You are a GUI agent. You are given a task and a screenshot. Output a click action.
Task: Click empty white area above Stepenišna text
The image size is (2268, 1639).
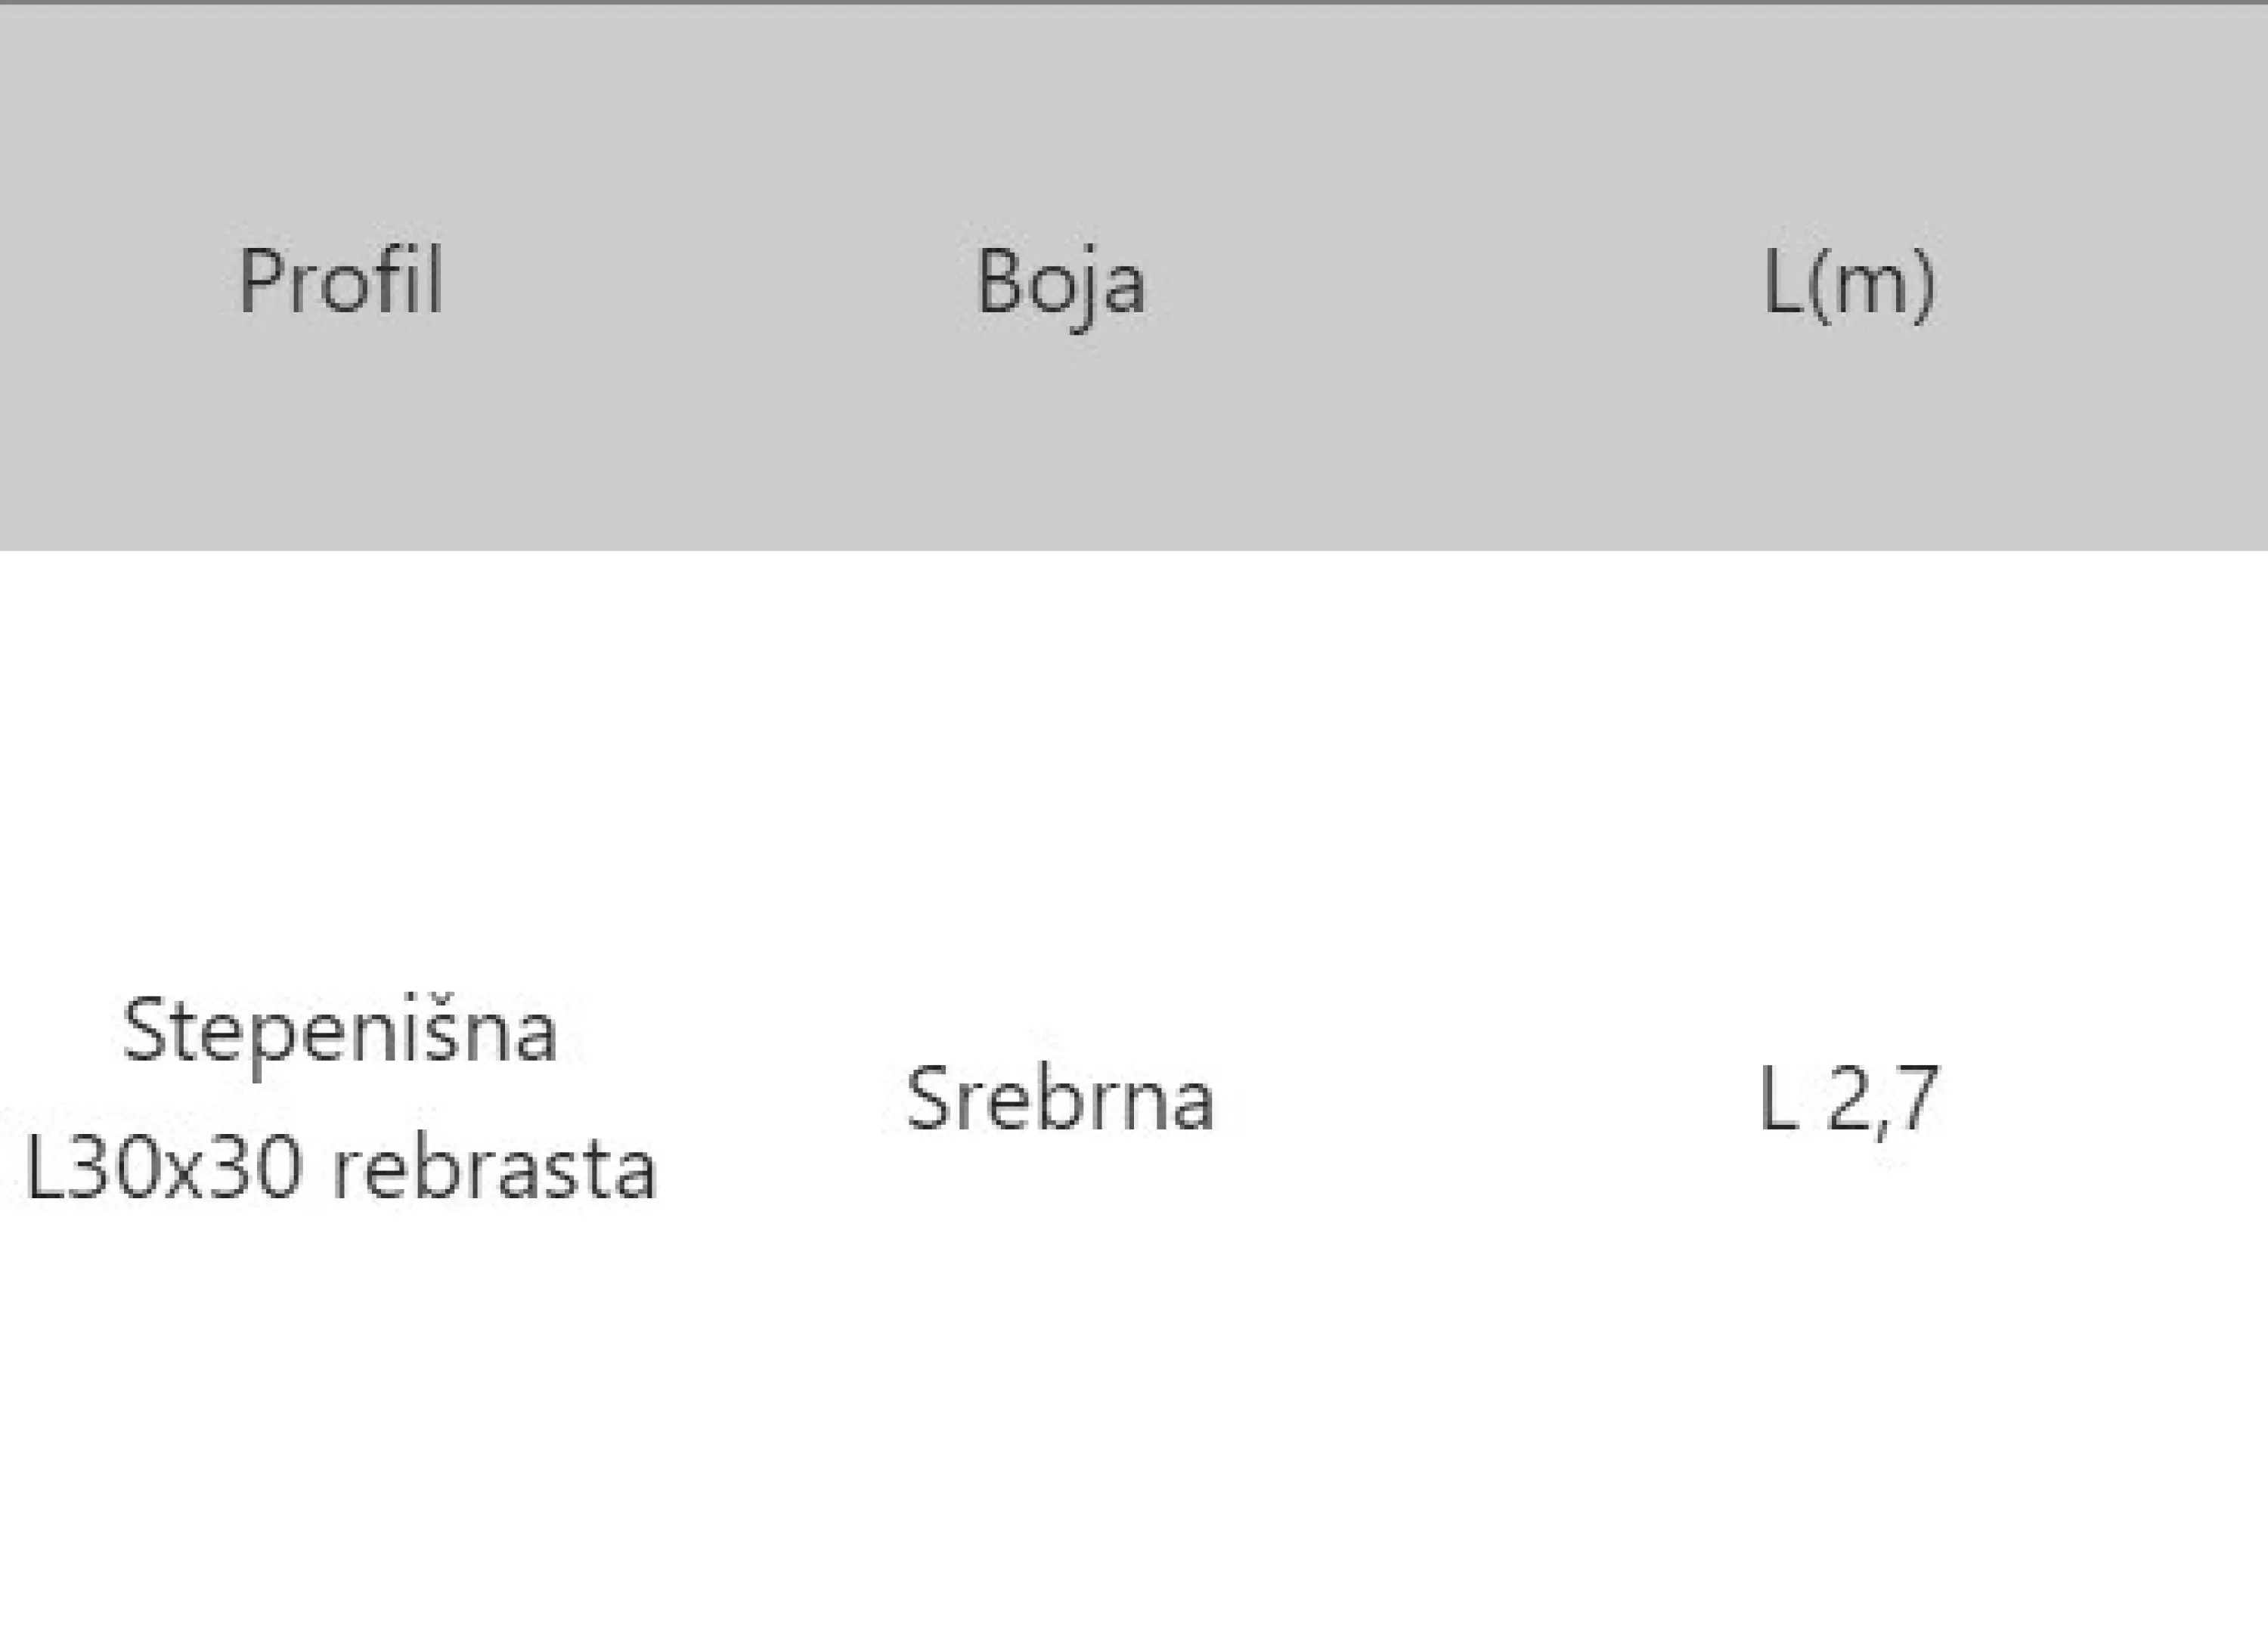(x=340, y=770)
